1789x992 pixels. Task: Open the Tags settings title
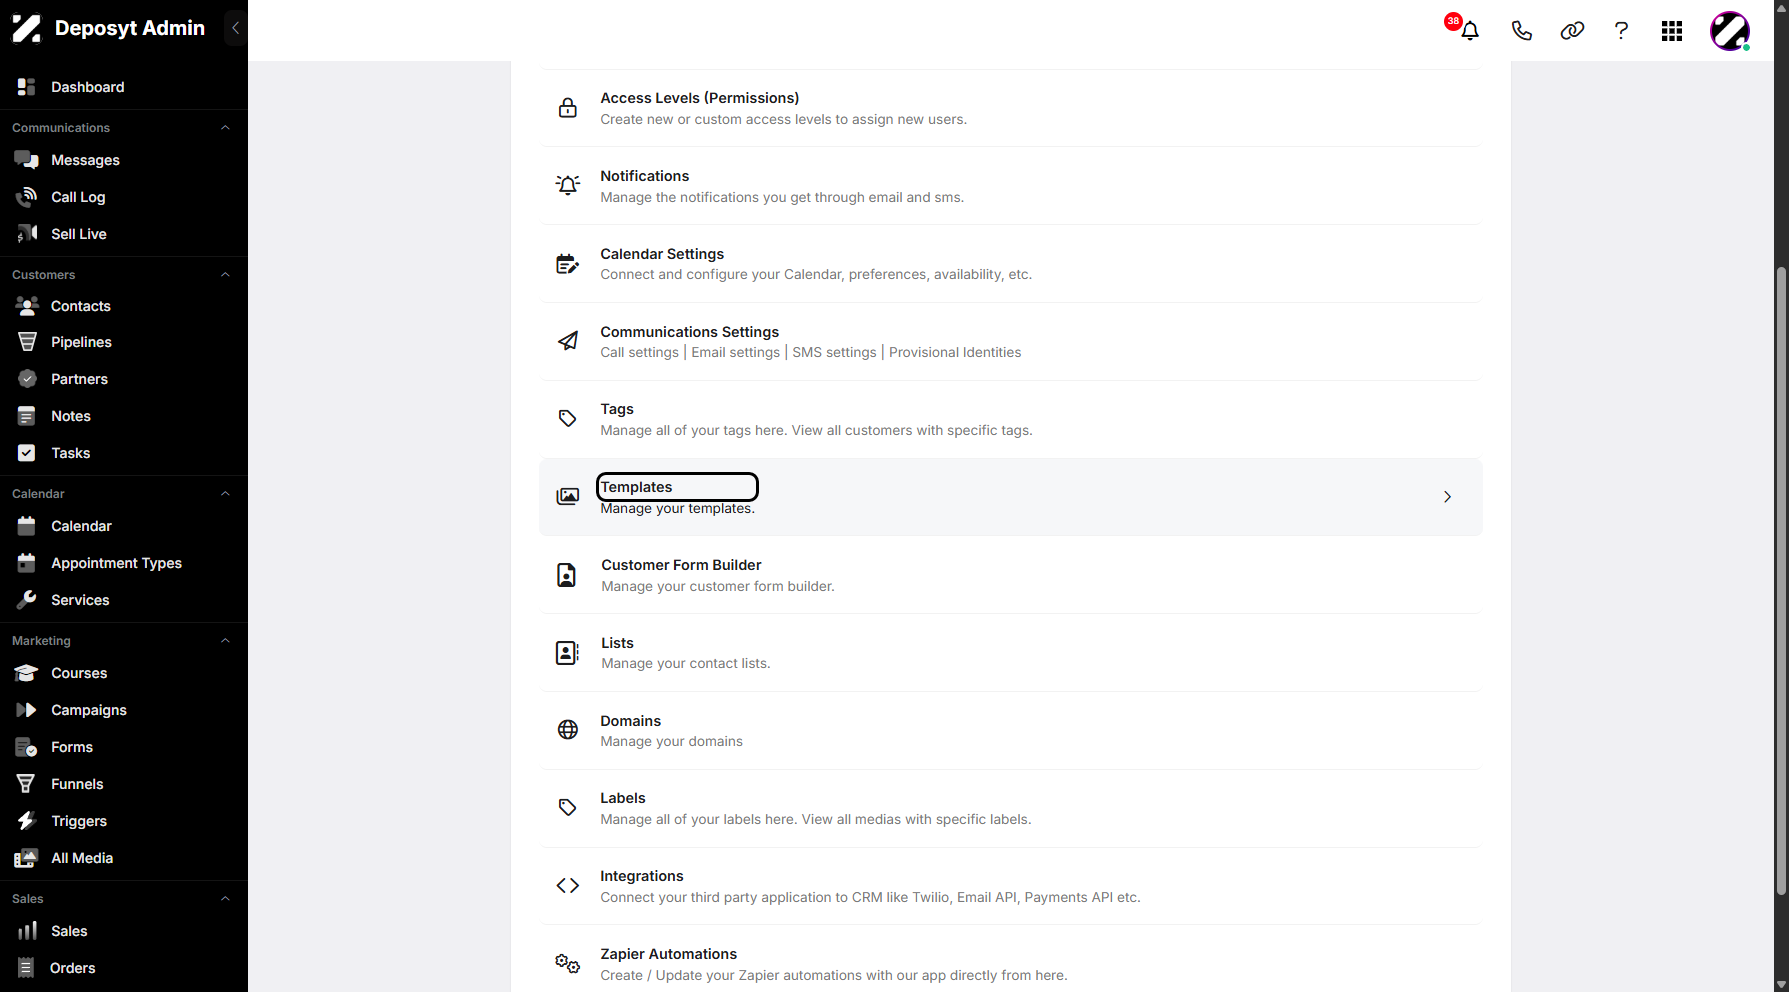click(617, 409)
